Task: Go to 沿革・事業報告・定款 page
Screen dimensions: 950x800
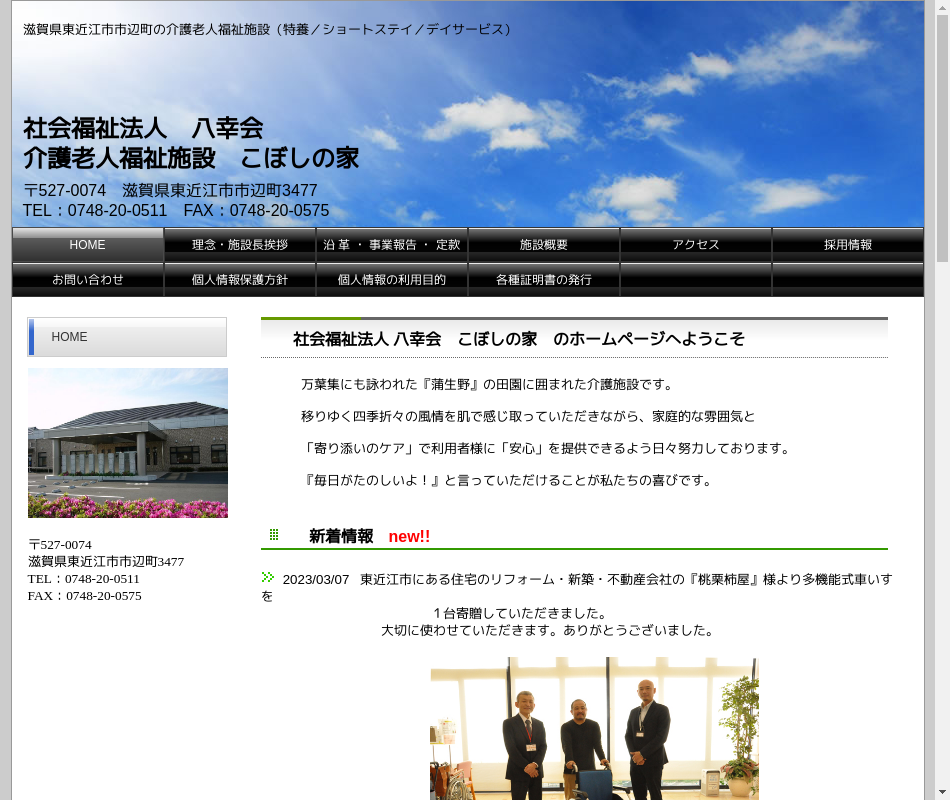Action: tap(392, 245)
